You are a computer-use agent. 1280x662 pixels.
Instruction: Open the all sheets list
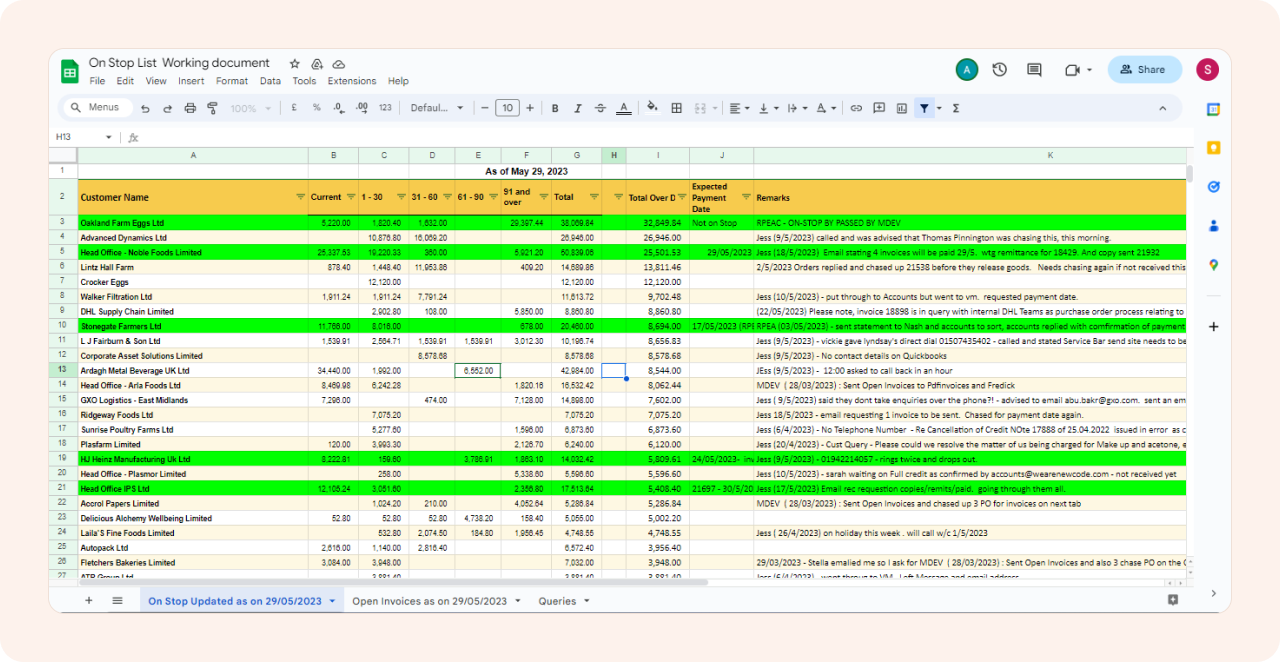pyautogui.click(x=117, y=600)
